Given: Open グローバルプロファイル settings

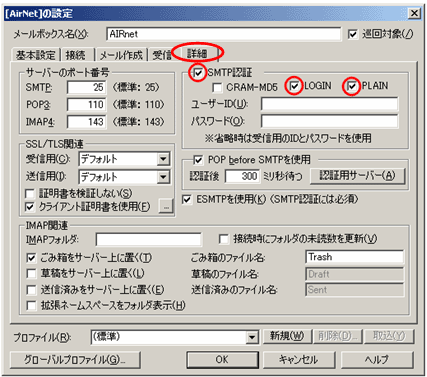Looking at the screenshot, I should click(75, 360).
